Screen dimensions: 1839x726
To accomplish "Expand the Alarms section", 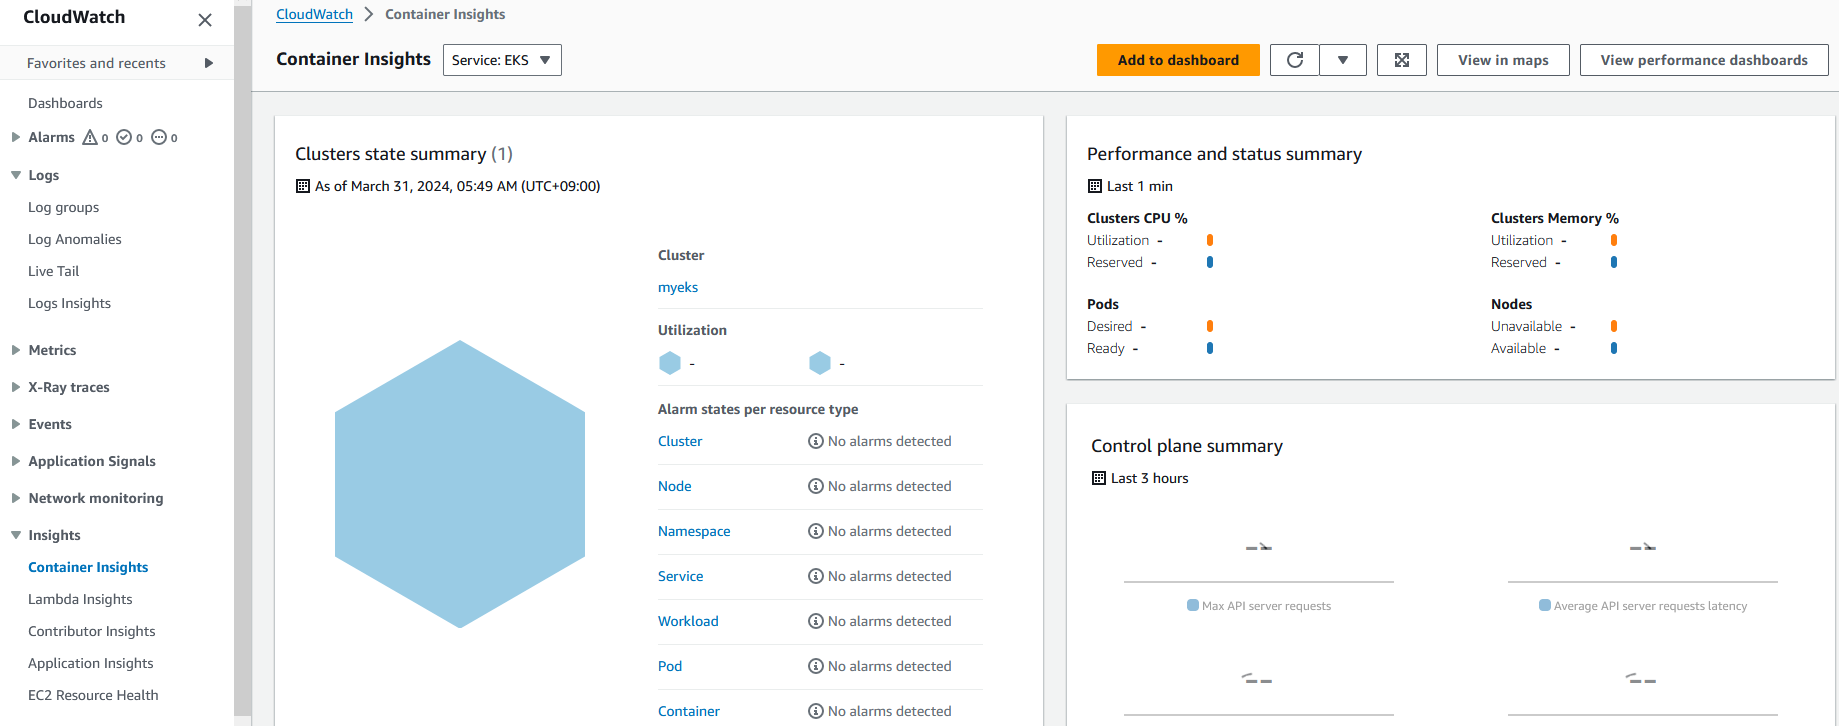I will [16, 137].
